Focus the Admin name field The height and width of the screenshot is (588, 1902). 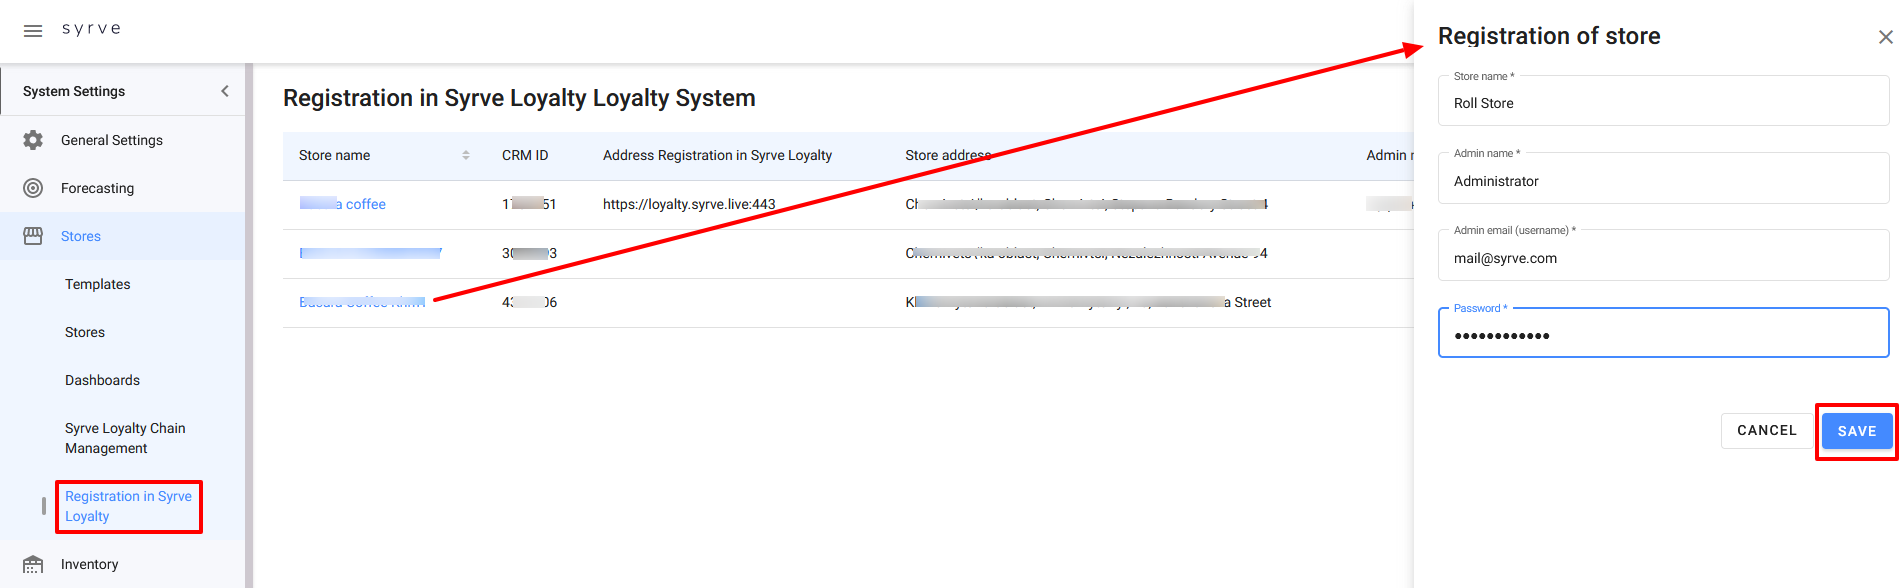[1662, 181]
